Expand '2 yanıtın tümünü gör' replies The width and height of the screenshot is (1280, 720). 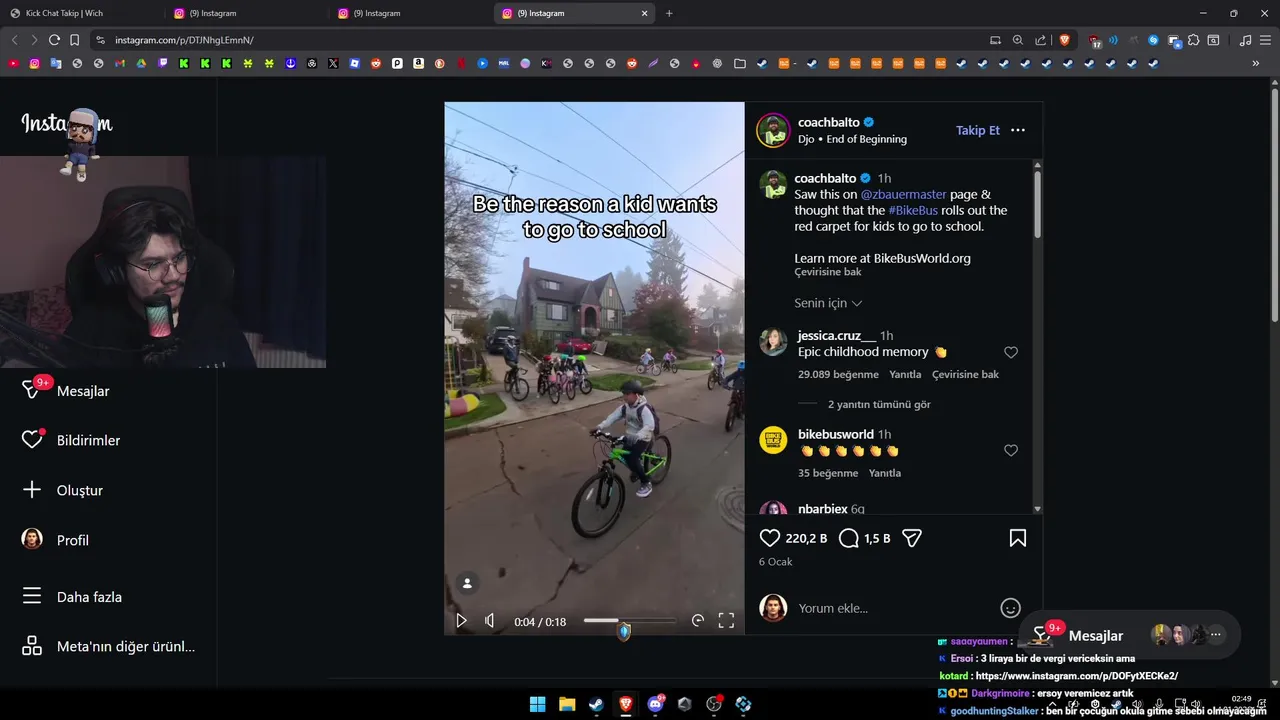tap(879, 404)
